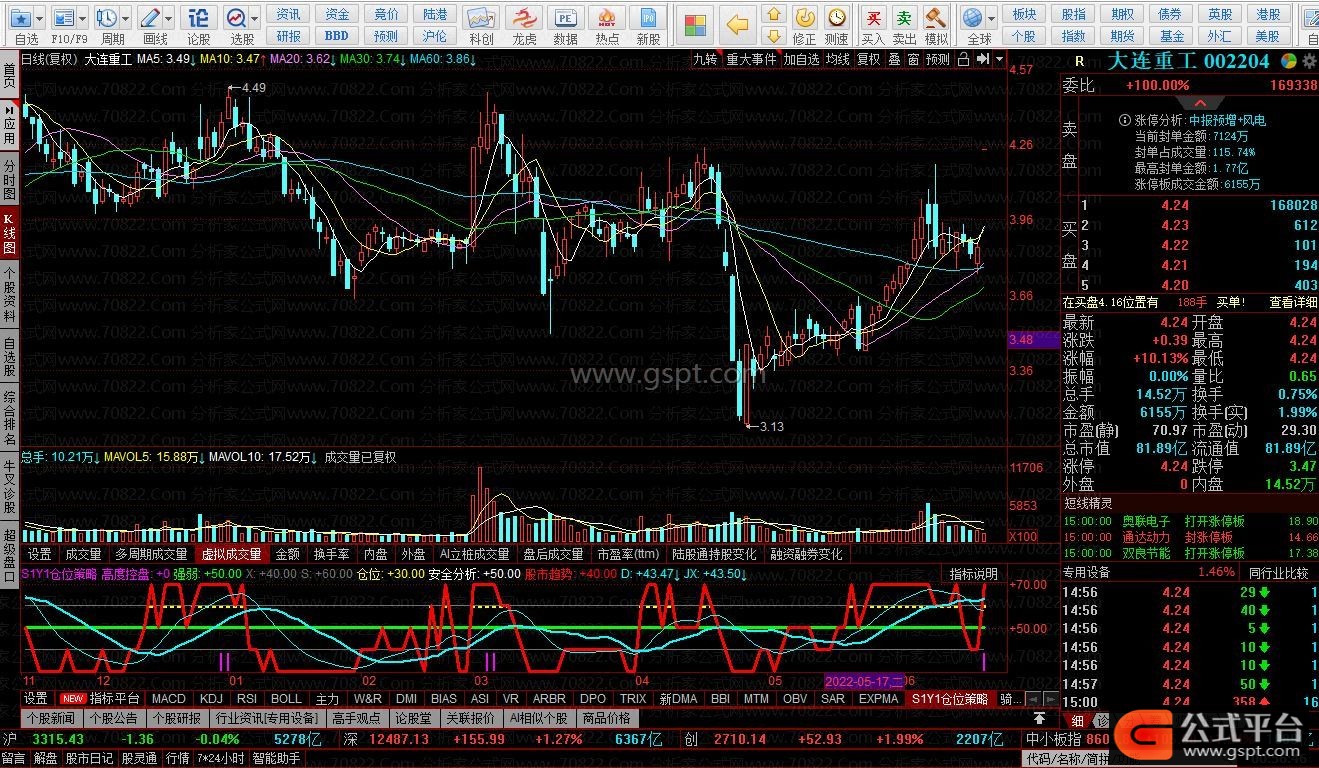
Task: Click 同行业比较 in the right panel
Action: tap(1279, 573)
